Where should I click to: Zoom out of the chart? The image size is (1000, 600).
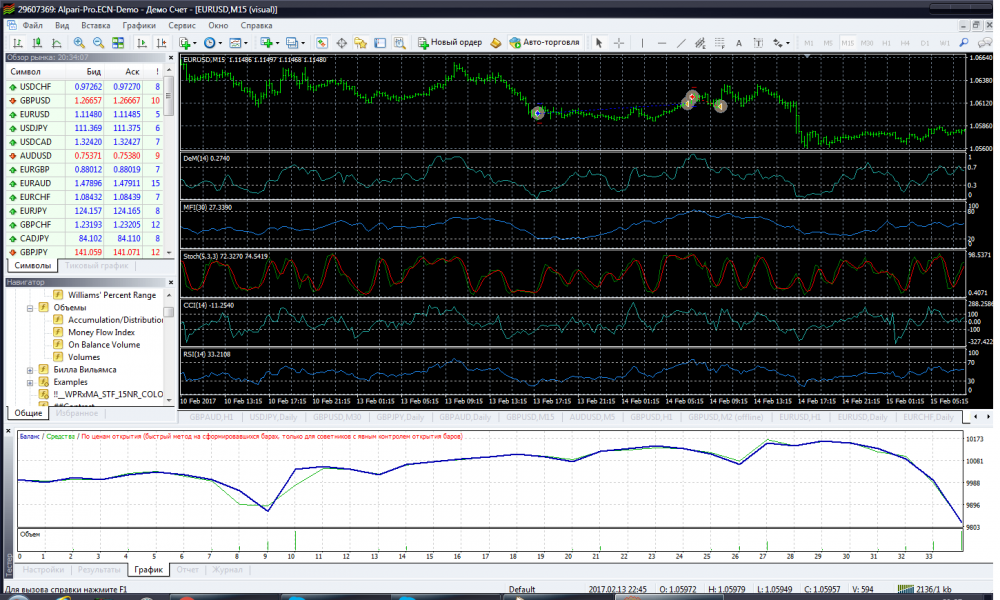coord(98,43)
